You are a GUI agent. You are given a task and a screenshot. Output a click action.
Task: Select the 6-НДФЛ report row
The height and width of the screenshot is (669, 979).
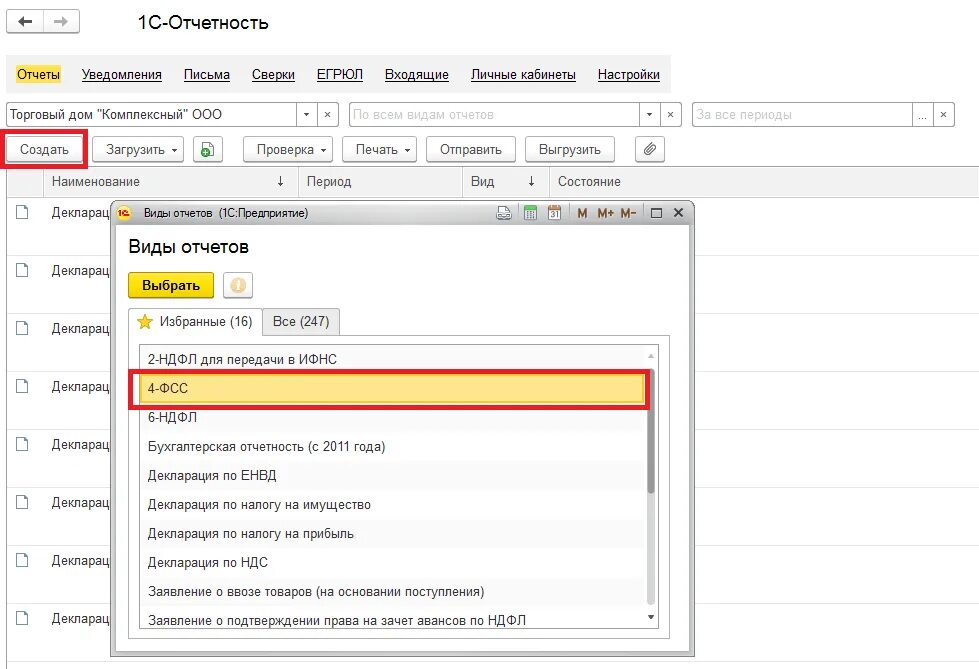392,417
